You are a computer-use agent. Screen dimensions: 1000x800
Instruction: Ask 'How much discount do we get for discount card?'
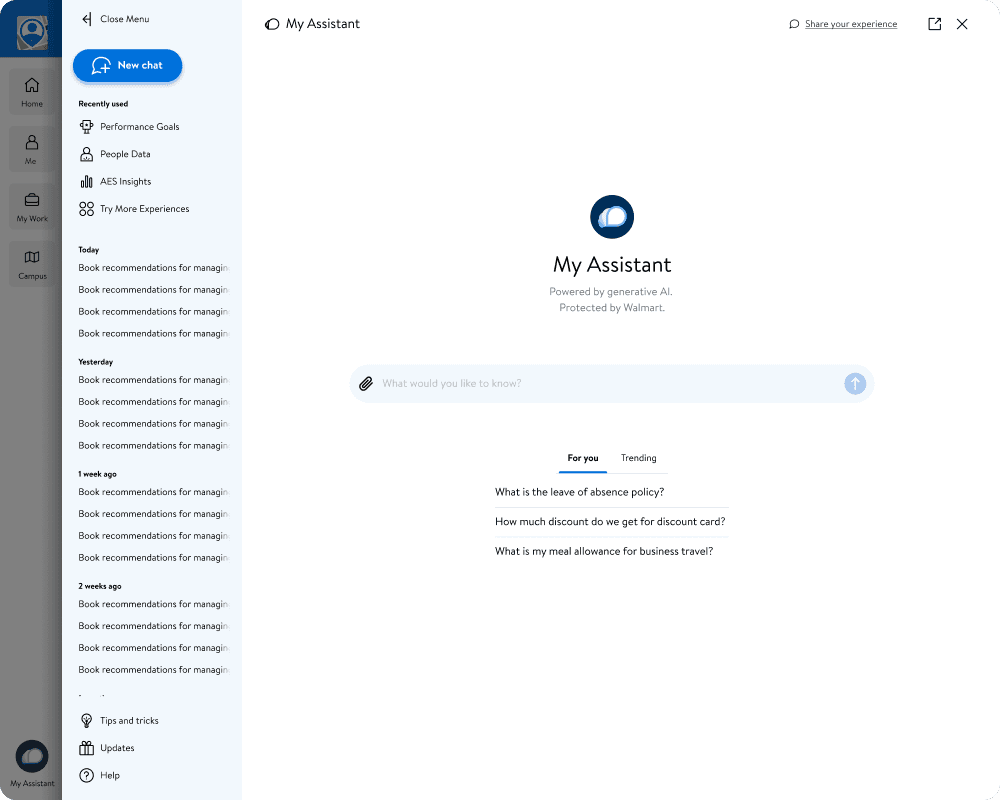coord(612,522)
